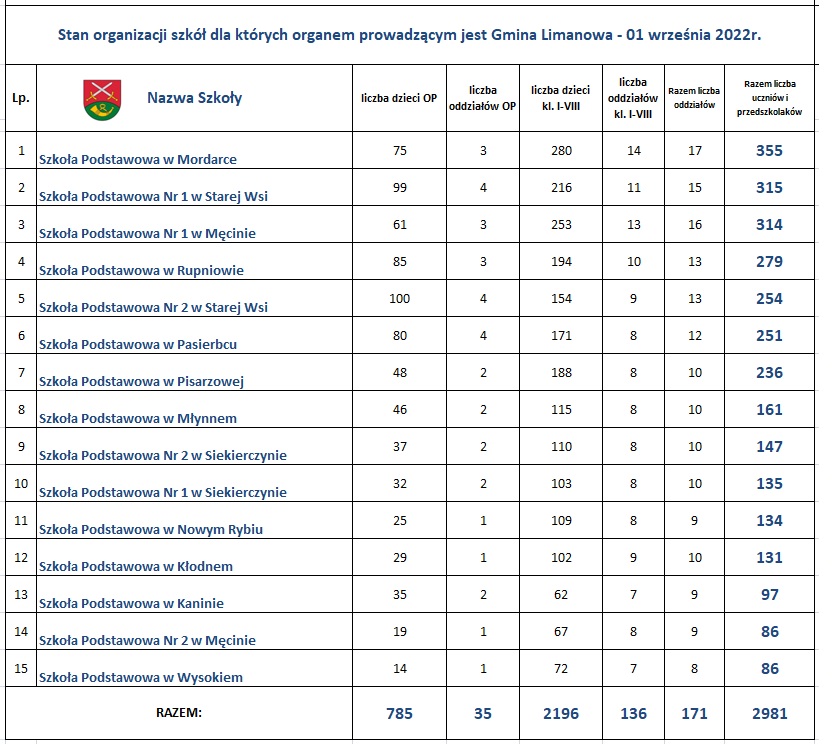Select Szkoła Podstawowa w Wysokiem

[x=140, y=677]
